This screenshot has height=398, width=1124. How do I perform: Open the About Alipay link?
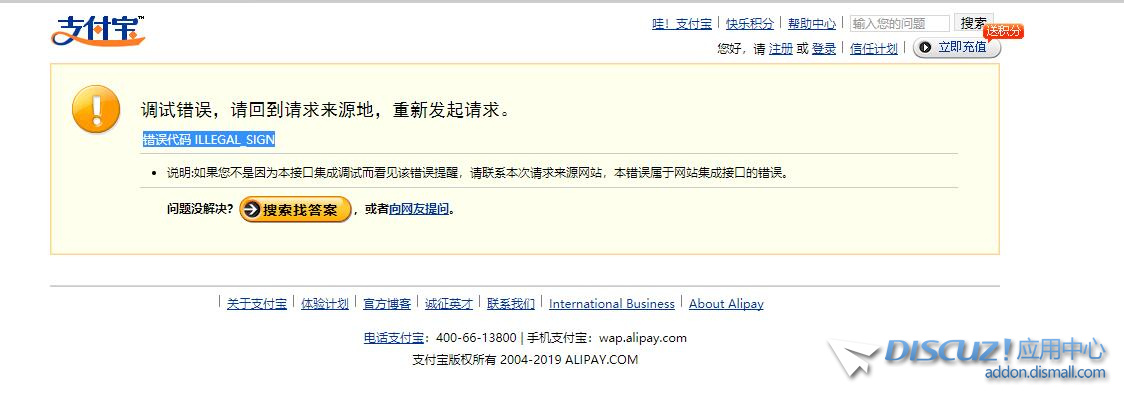(x=726, y=304)
